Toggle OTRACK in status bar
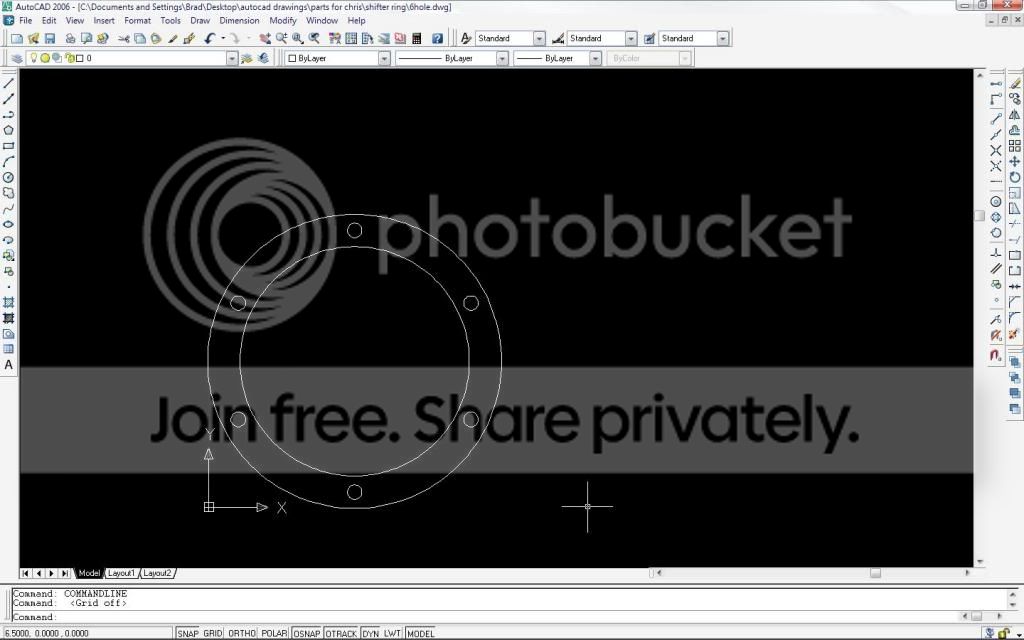 point(341,633)
